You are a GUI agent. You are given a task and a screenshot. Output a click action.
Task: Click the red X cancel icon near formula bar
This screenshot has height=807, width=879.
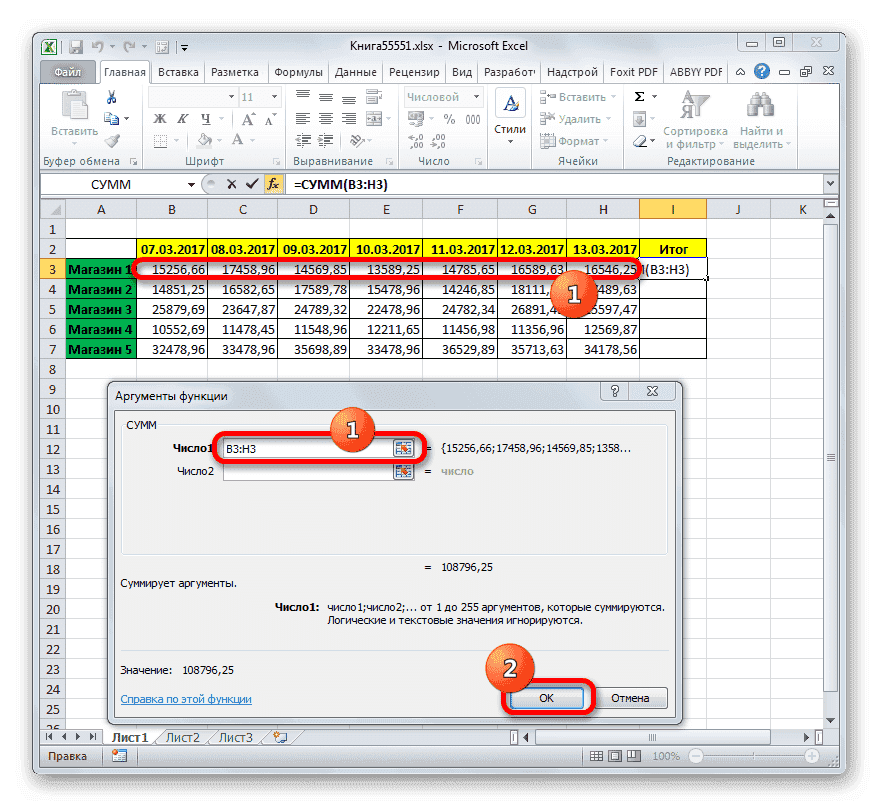click(232, 184)
